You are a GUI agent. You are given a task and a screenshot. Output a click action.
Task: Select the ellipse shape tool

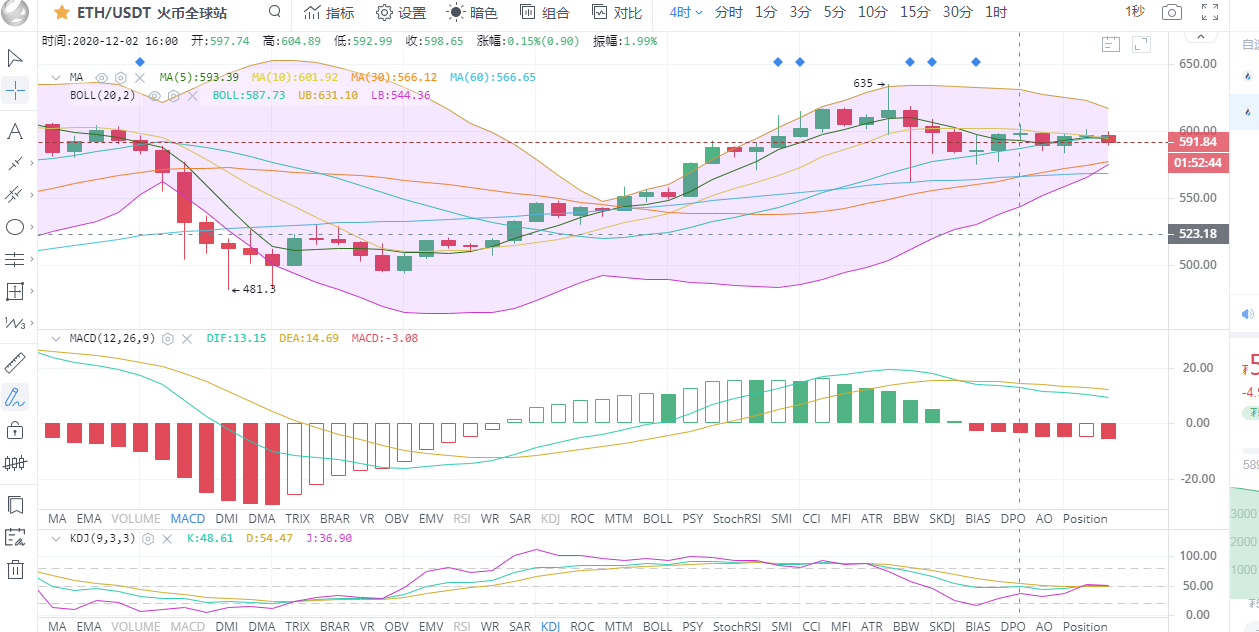tap(15, 227)
